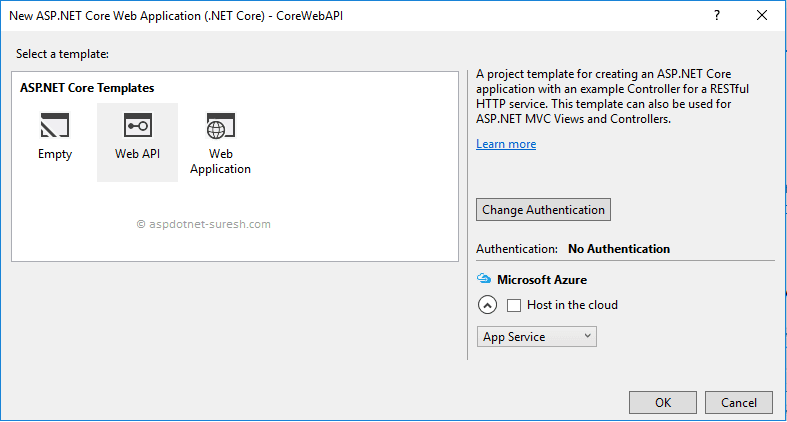Screen dimensions: 787x422
Task: Click the Microsoft Azure heading text
Action: [542, 279]
